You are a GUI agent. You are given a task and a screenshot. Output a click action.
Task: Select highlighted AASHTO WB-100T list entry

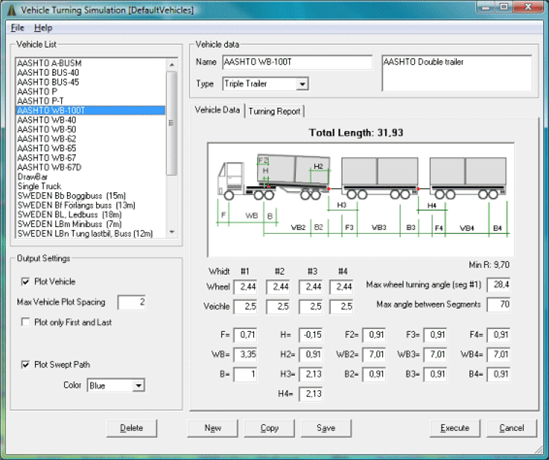pos(91,111)
